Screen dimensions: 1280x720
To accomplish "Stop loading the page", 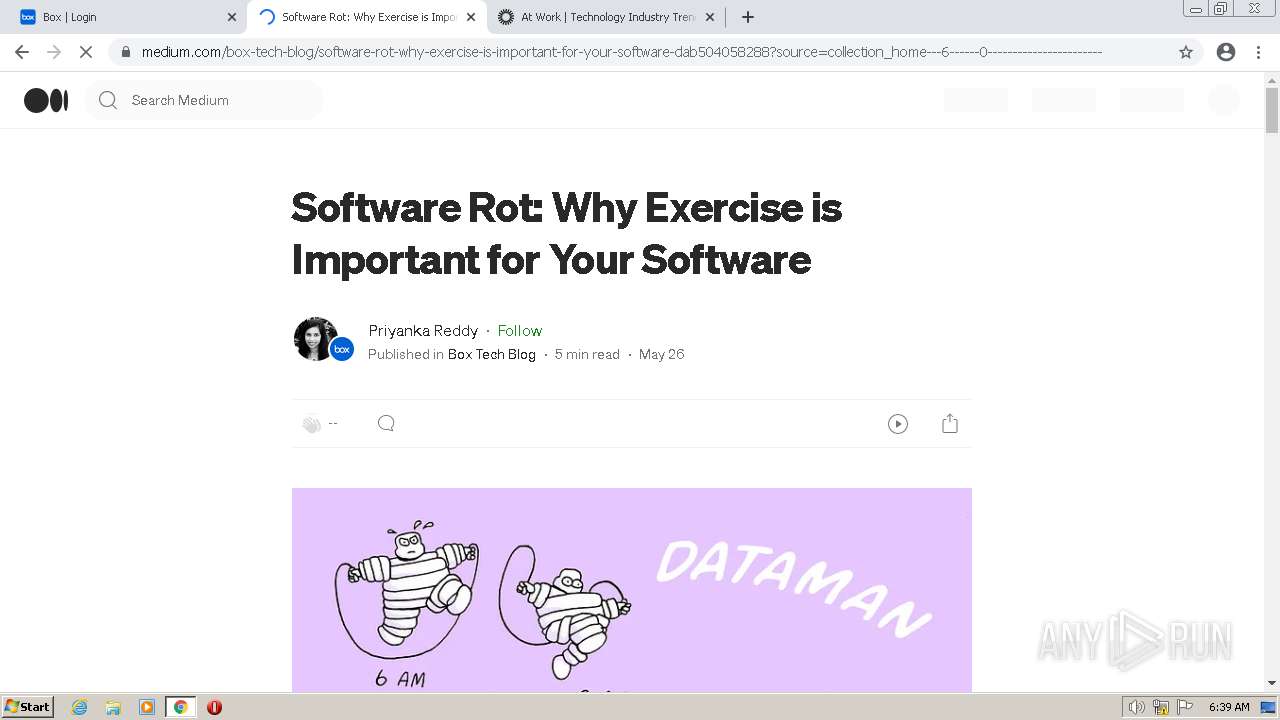I will 86,52.
